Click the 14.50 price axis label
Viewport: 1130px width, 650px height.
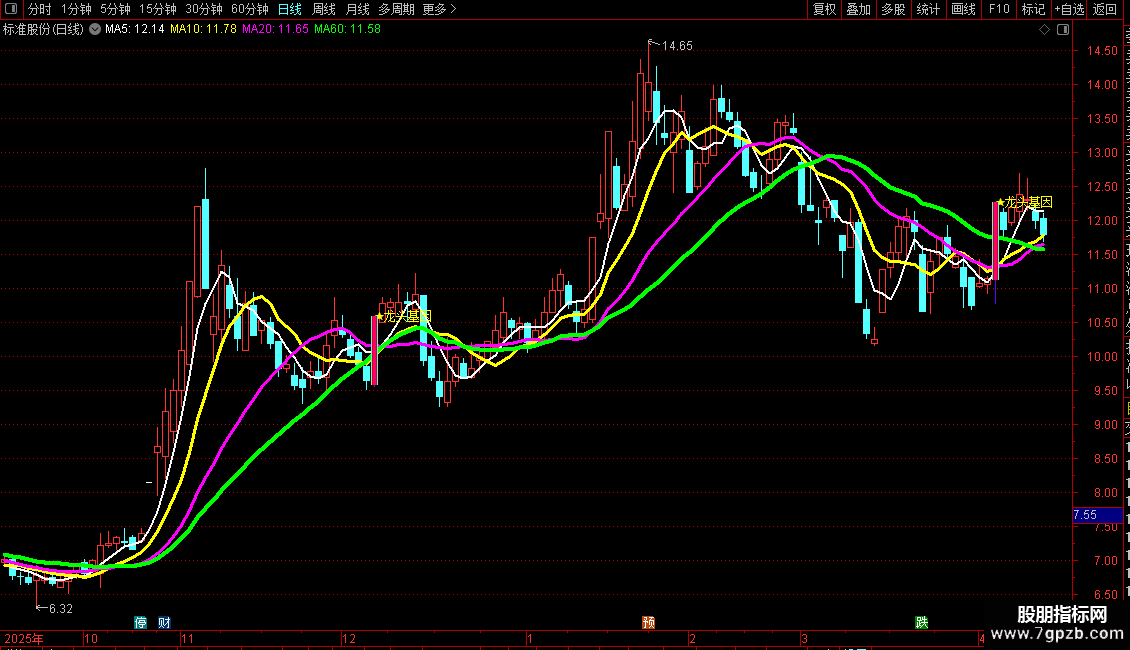coord(1103,51)
